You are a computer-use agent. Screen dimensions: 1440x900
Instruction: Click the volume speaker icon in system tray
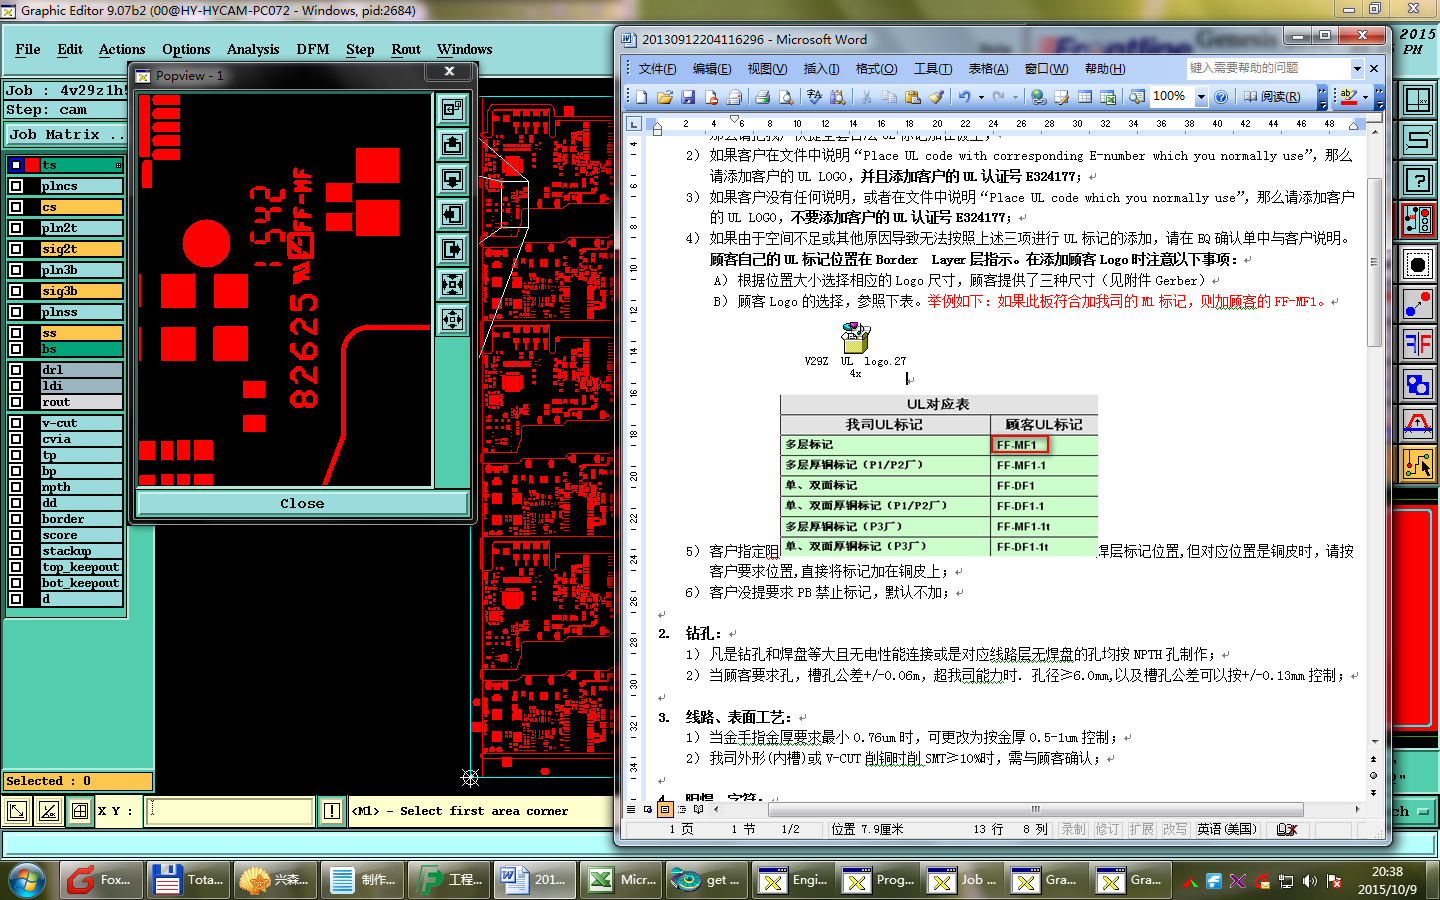(1310, 881)
